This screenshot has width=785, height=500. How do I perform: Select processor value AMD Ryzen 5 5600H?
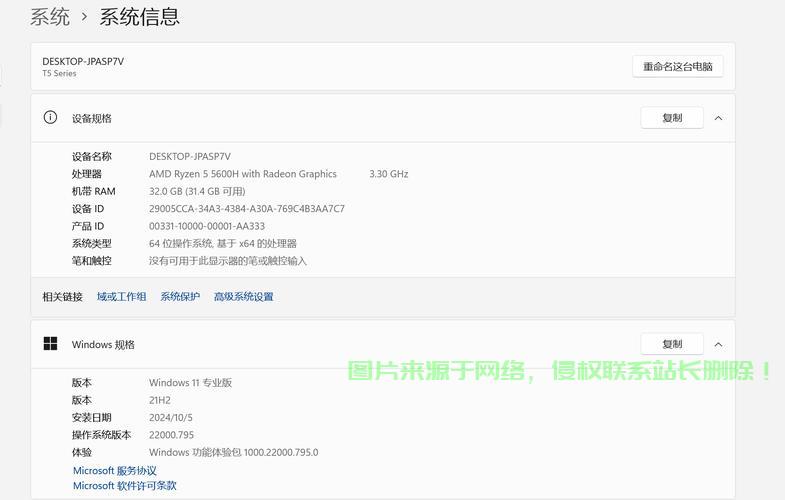coord(243,174)
